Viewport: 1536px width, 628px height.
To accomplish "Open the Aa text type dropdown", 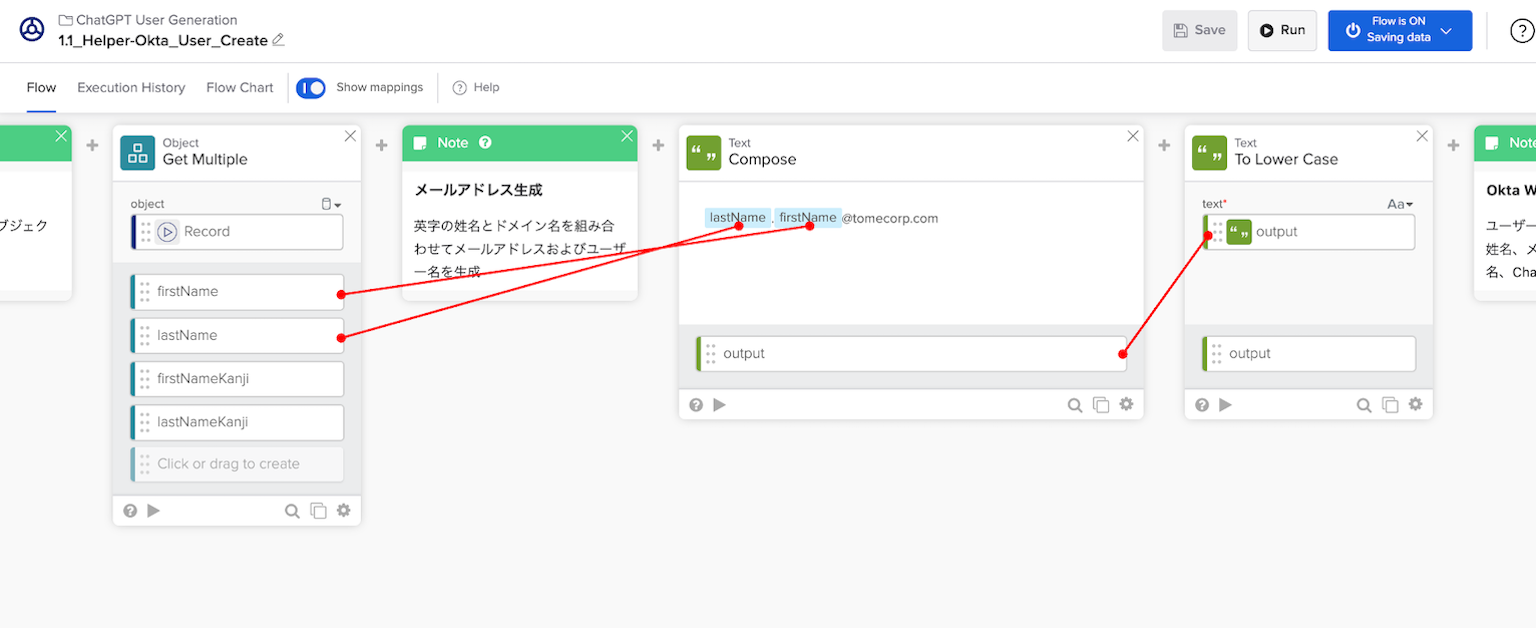I will coord(1400,204).
